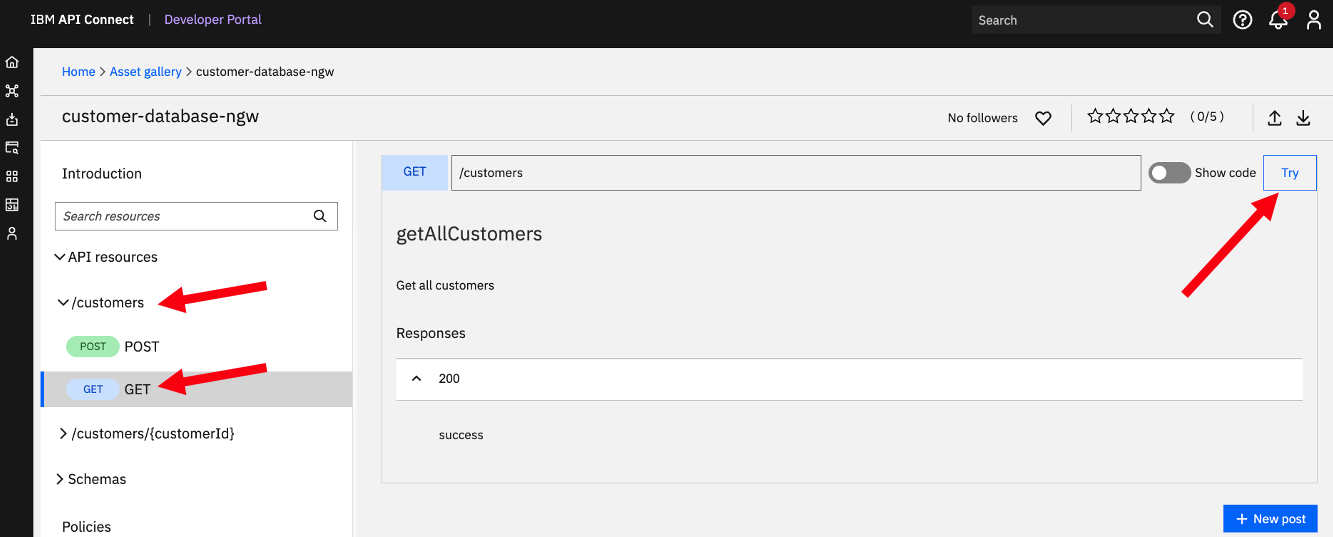Rate with the fifth star
1333x537 pixels.
point(1166,116)
